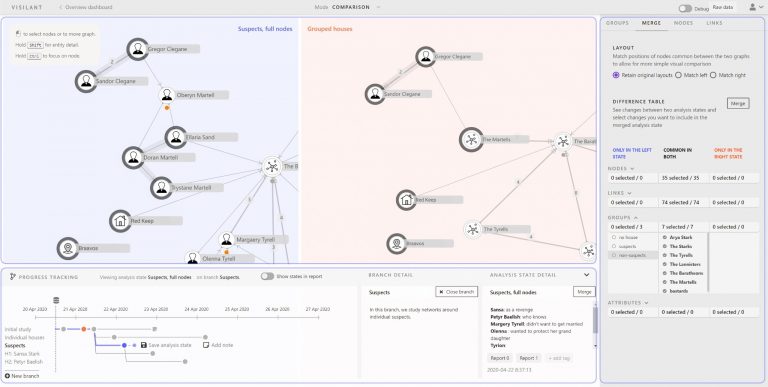Switch to NODES tab
This screenshot has width=768, height=387.
[683, 23]
